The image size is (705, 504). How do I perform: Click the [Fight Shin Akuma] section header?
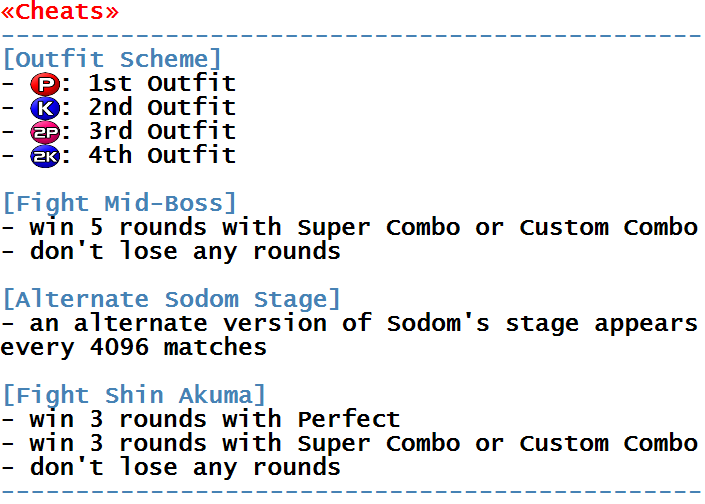(134, 396)
